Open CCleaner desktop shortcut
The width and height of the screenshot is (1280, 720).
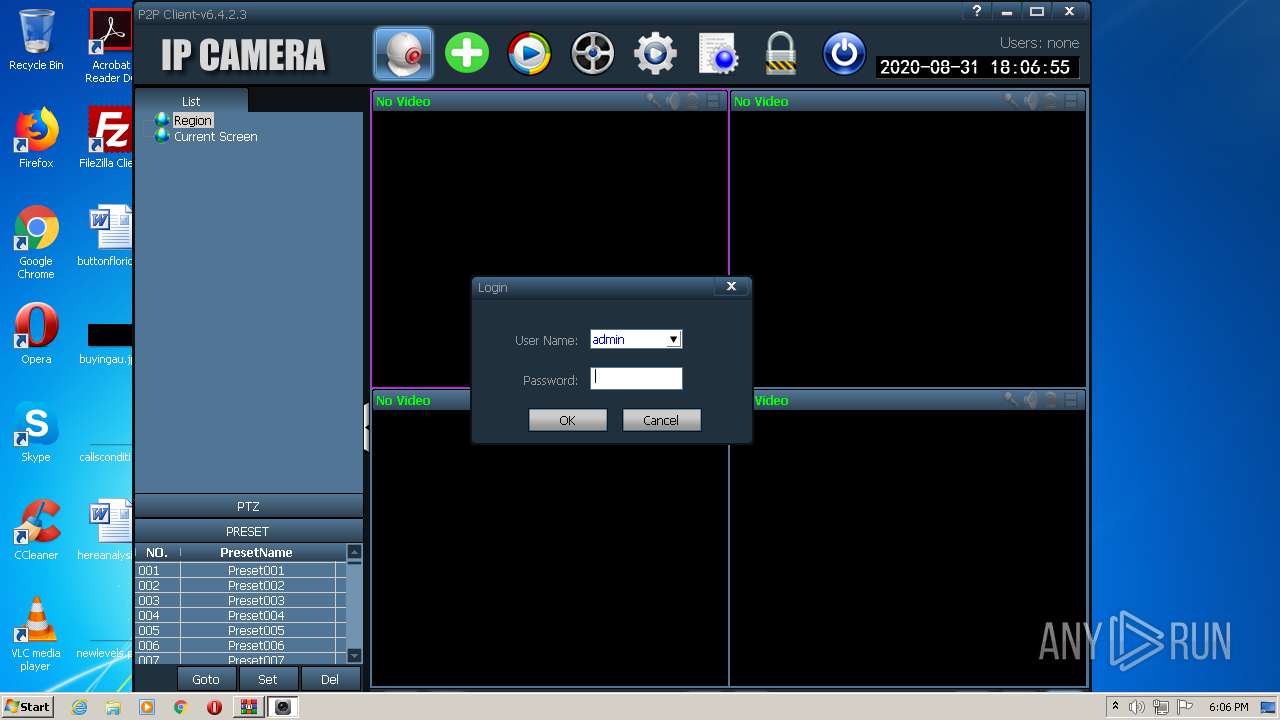tap(36, 530)
